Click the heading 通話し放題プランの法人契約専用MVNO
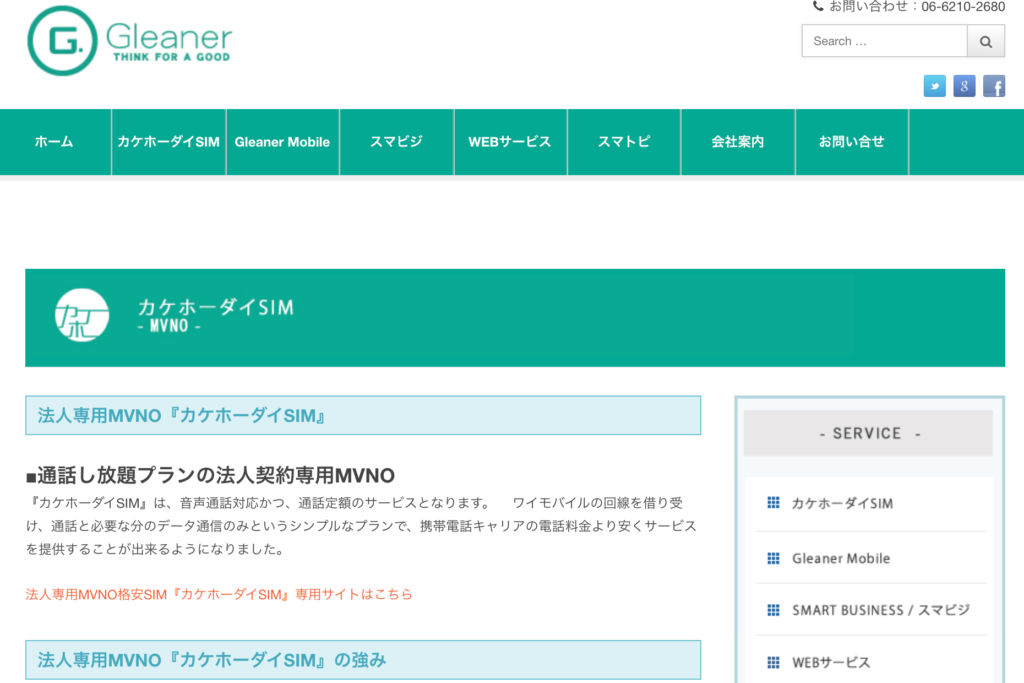This screenshot has height=683, width=1024. (x=210, y=475)
